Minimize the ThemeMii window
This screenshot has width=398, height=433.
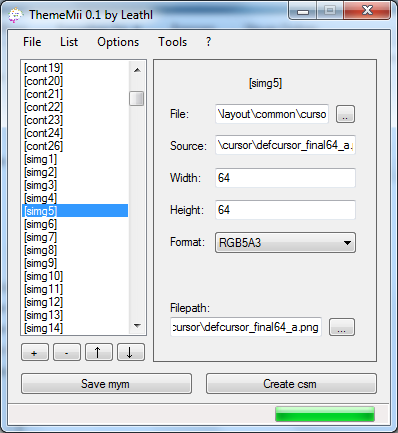303,11
